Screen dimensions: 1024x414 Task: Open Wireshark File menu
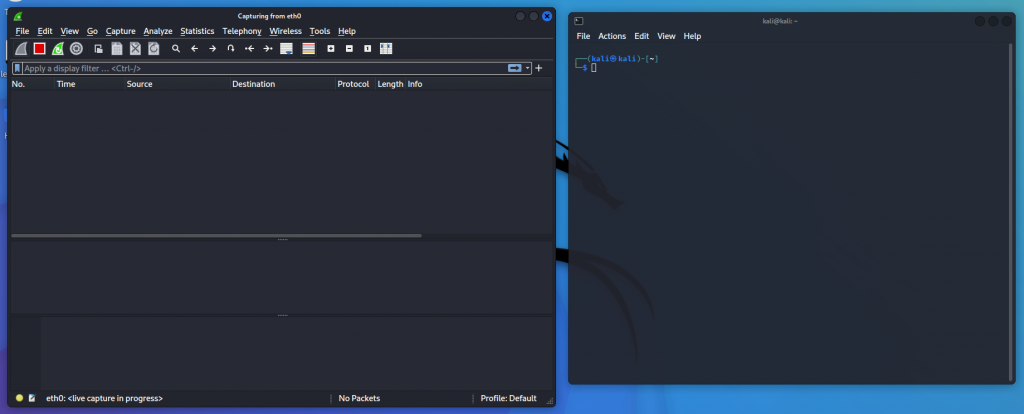click(22, 31)
